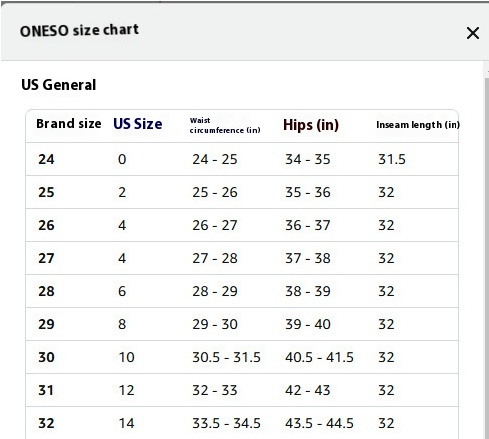This screenshot has height=439, width=489.
Task: Select the brand size 32 row
Action: pyautogui.click(x=242, y=423)
